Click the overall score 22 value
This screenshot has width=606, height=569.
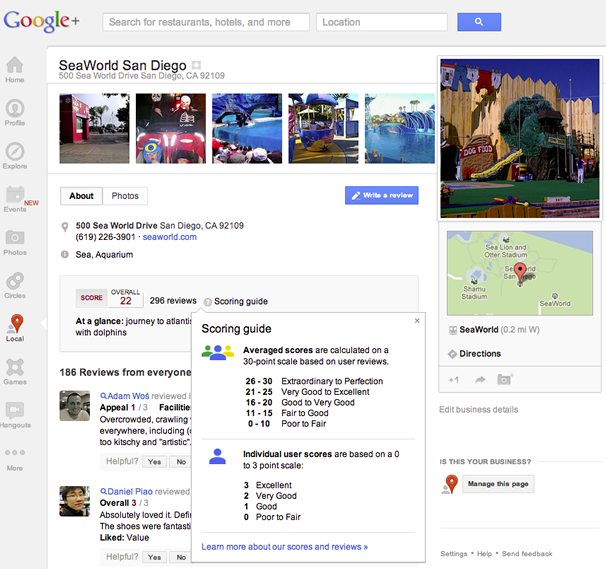[126, 301]
